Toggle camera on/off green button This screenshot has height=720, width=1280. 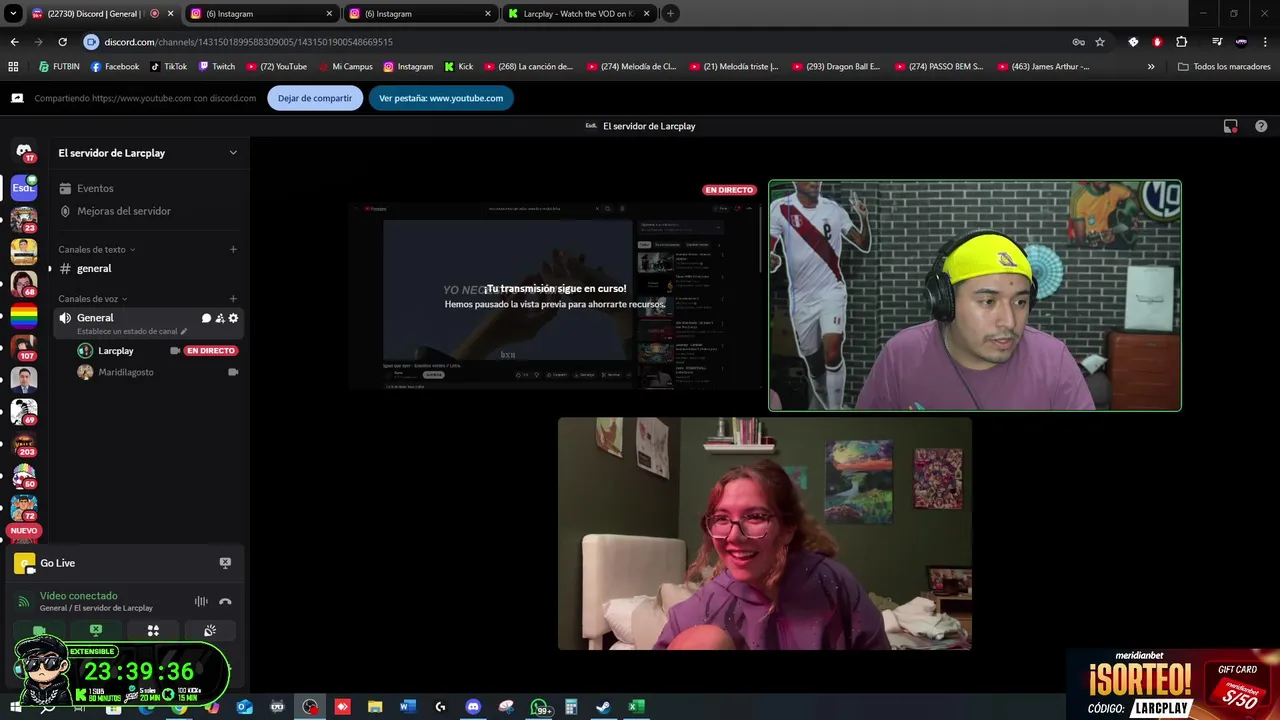(39, 631)
